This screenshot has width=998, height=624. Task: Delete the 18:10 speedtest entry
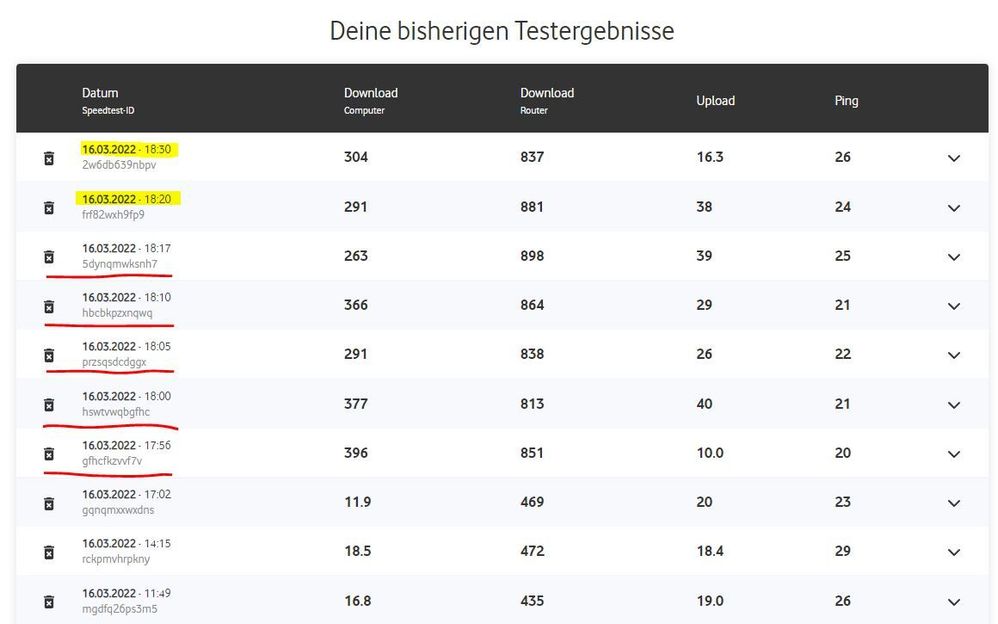click(48, 306)
